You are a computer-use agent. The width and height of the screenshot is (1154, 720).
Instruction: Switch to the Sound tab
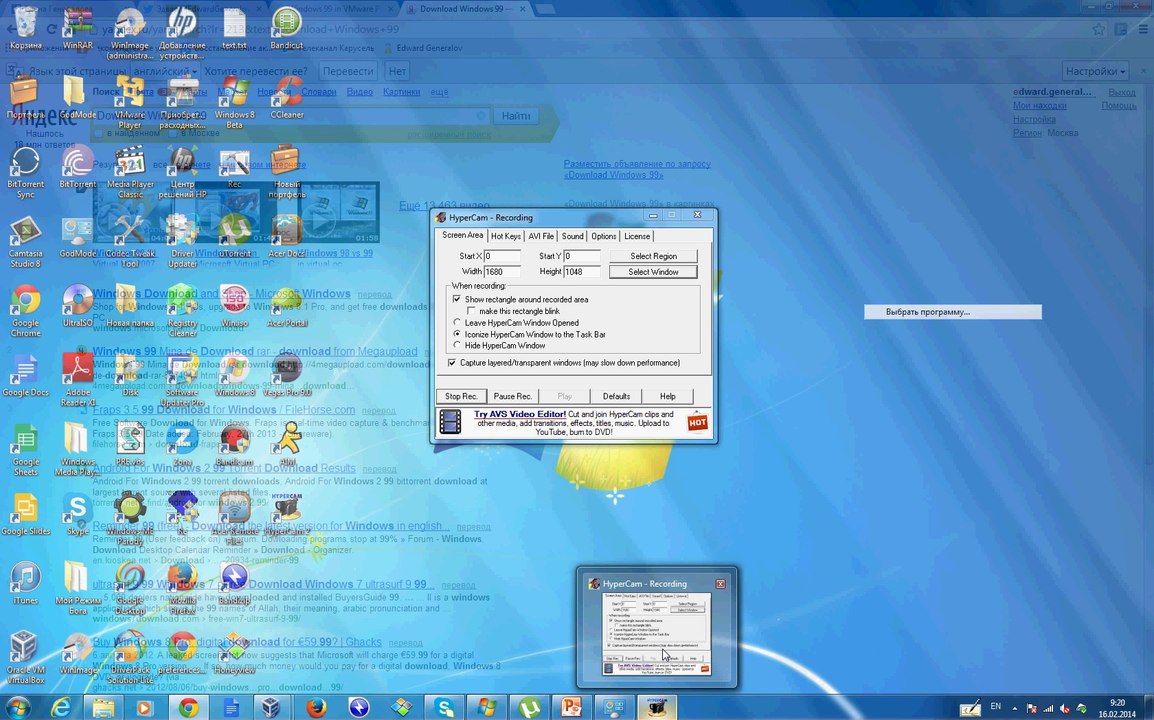coord(573,236)
